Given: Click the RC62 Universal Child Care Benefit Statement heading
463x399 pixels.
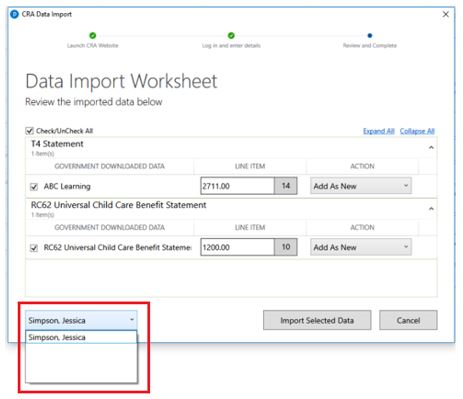Looking at the screenshot, I should (118, 205).
